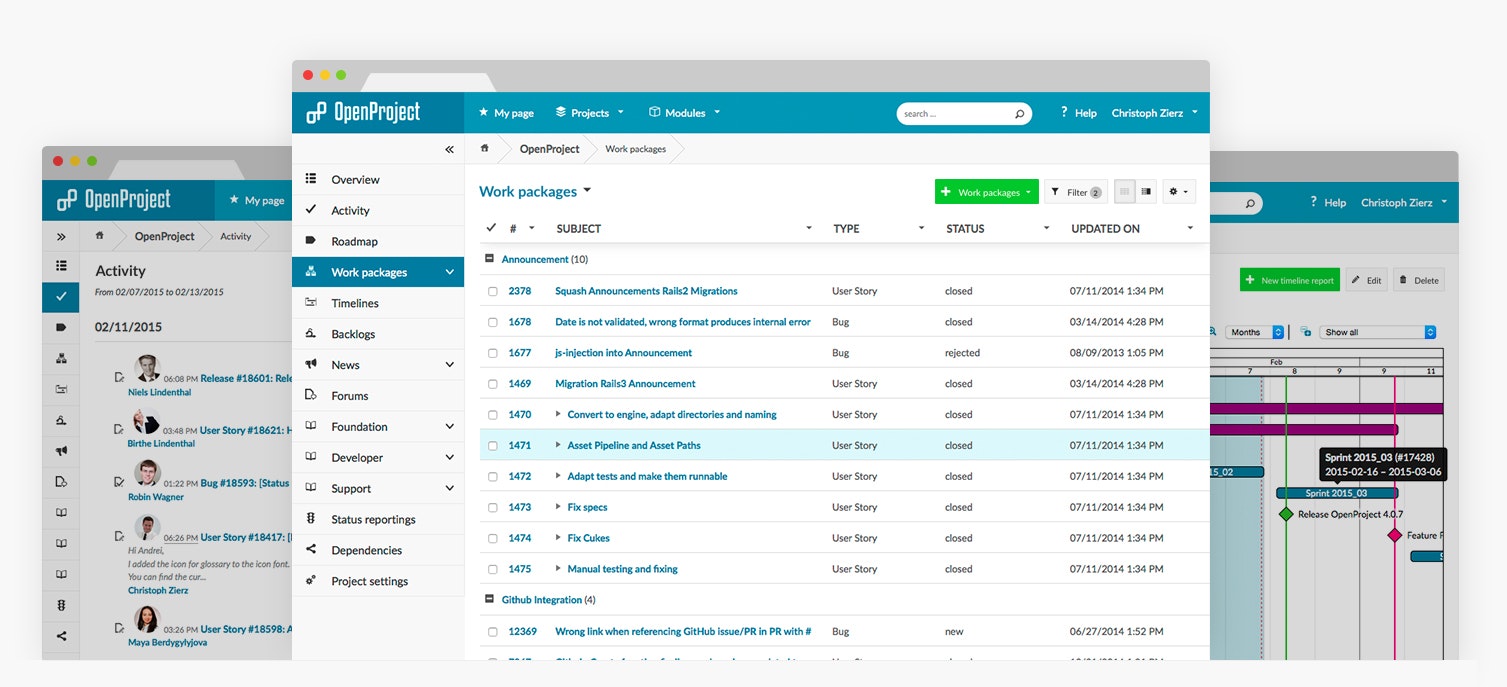The image size is (1507, 687).
Task: Click the pencil icon on the Edit button
Action: coord(1356,280)
